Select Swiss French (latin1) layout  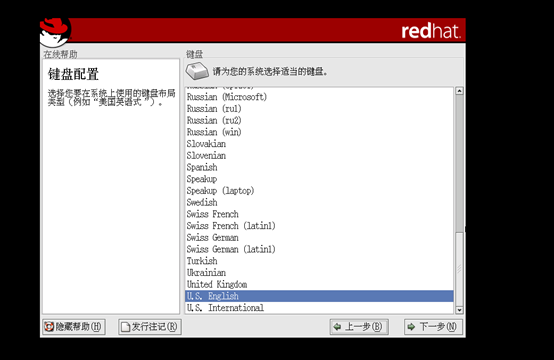click(319, 225)
